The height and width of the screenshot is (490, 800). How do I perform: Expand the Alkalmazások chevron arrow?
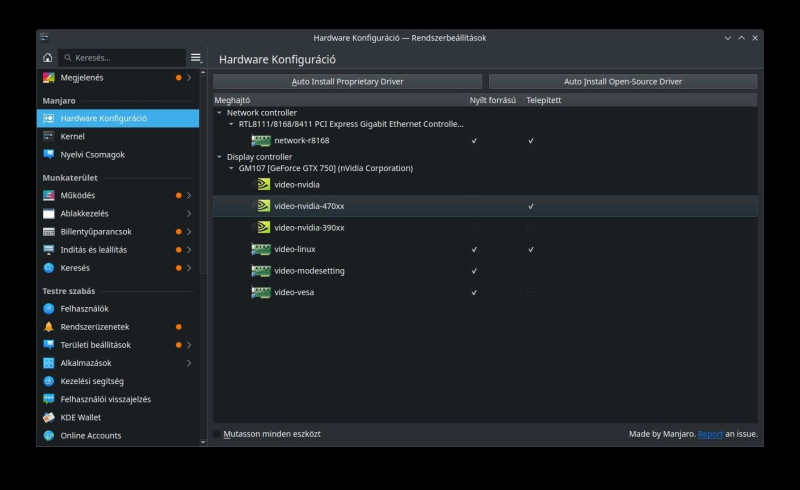[x=189, y=363]
